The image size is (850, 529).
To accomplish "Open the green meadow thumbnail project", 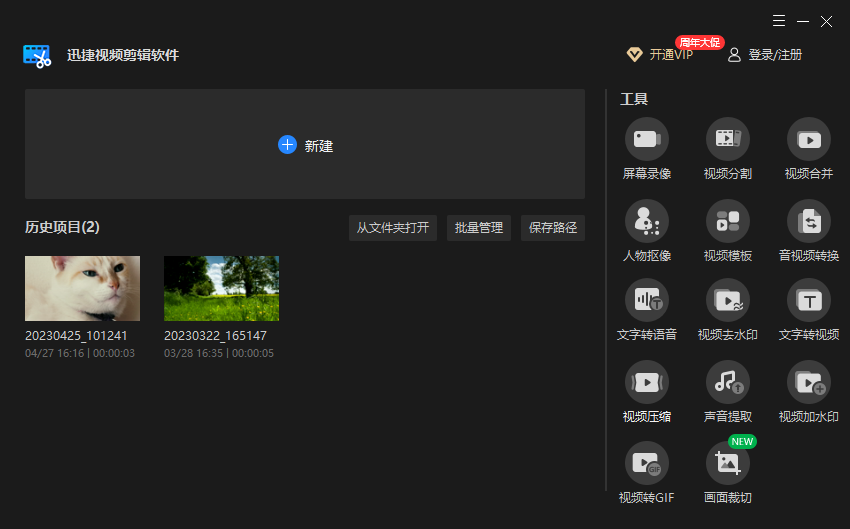I will tap(221, 288).
